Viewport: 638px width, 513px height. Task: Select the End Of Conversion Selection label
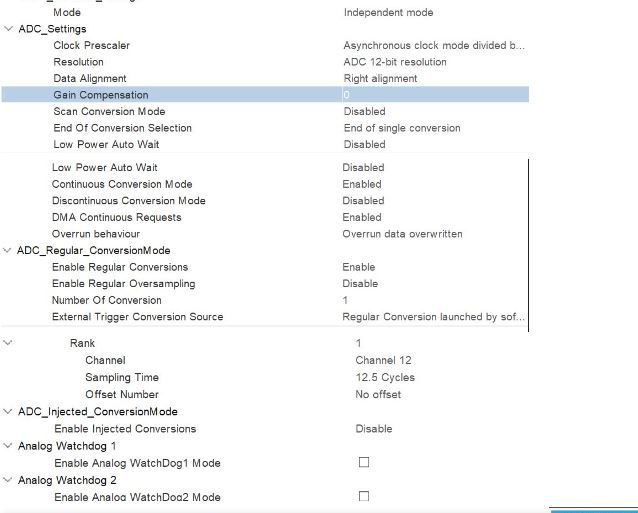(122, 128)
